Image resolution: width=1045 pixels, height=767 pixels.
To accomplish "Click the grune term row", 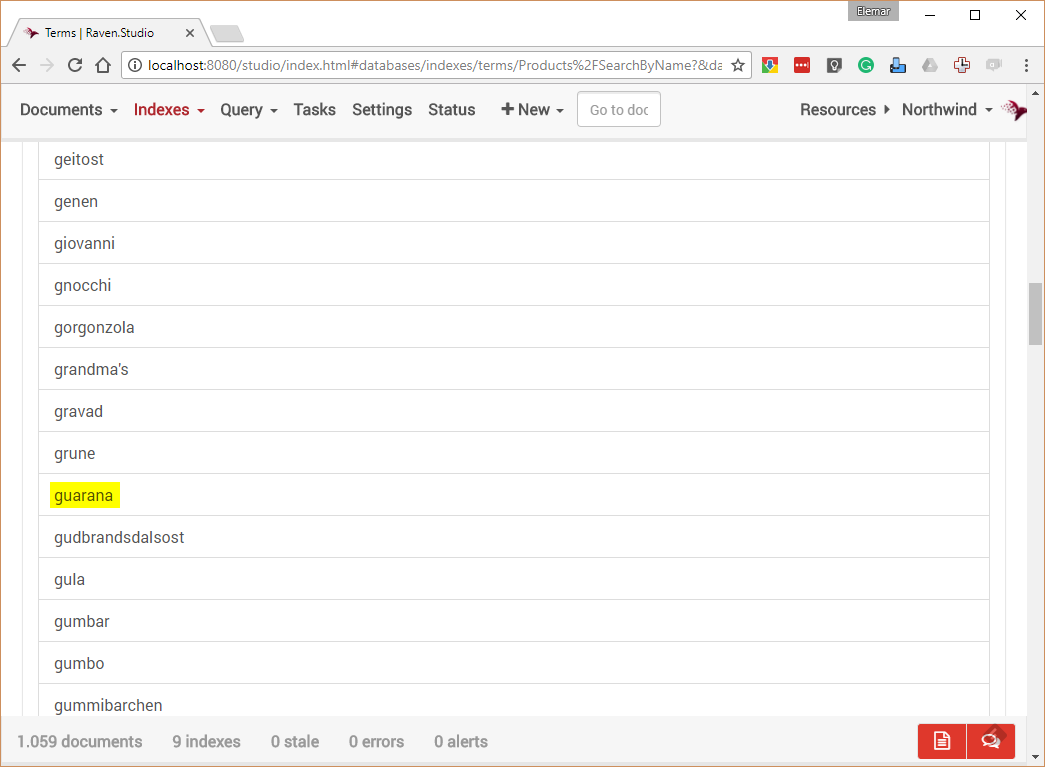I will 514,453.
